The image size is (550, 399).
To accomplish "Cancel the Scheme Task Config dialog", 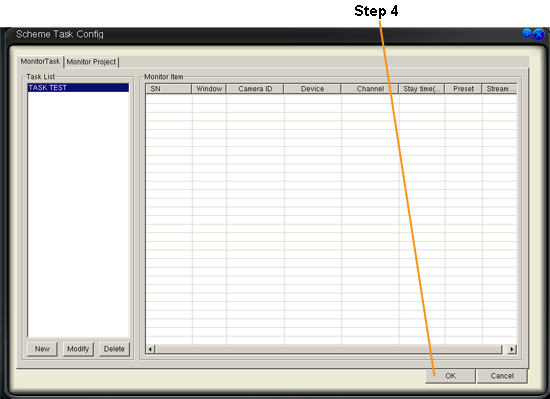I will coord(502,376).
